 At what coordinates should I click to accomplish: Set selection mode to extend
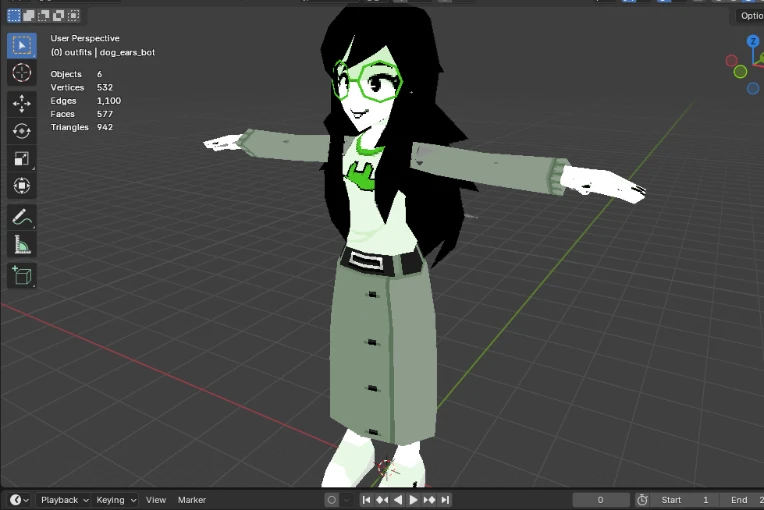[x=29, y=16]
